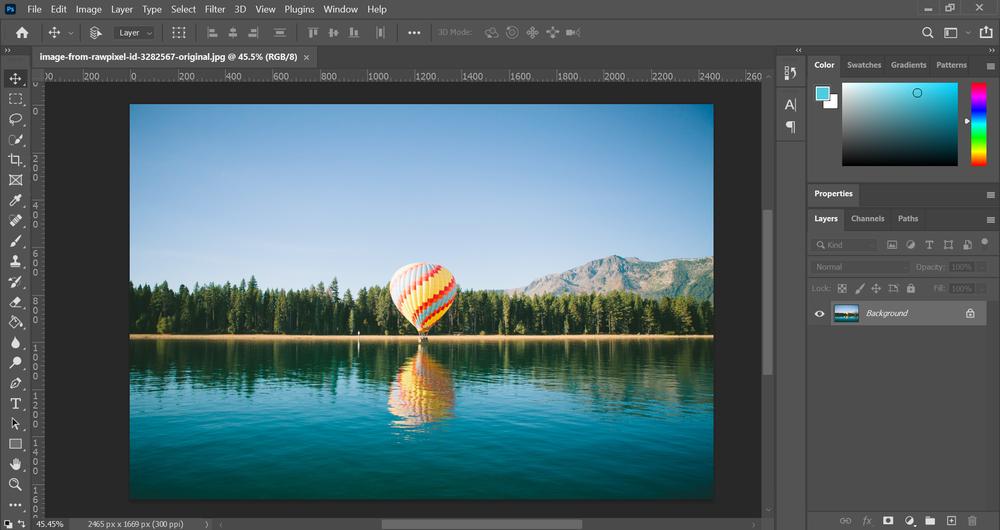Image resolution: width=1000 pixels, height=530 pixels.
Task: Select the Move tool in the toolbox
Action: click(x=15, y=78)
